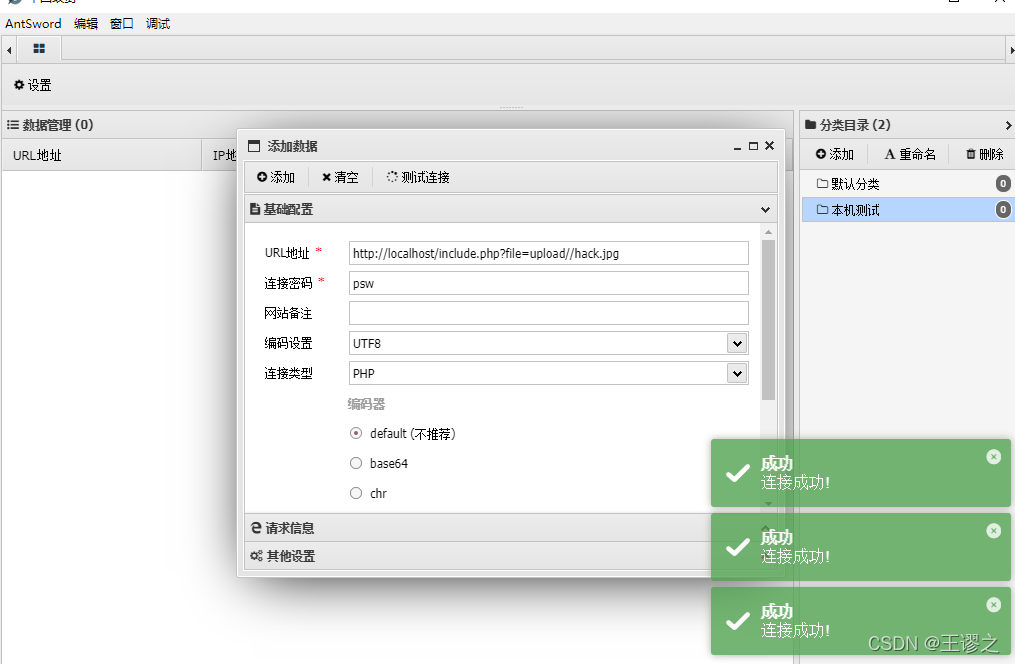Minimize the 添加数据 dialog
The height and width of the screenshot is (664, 1015).
click(737, 147)
